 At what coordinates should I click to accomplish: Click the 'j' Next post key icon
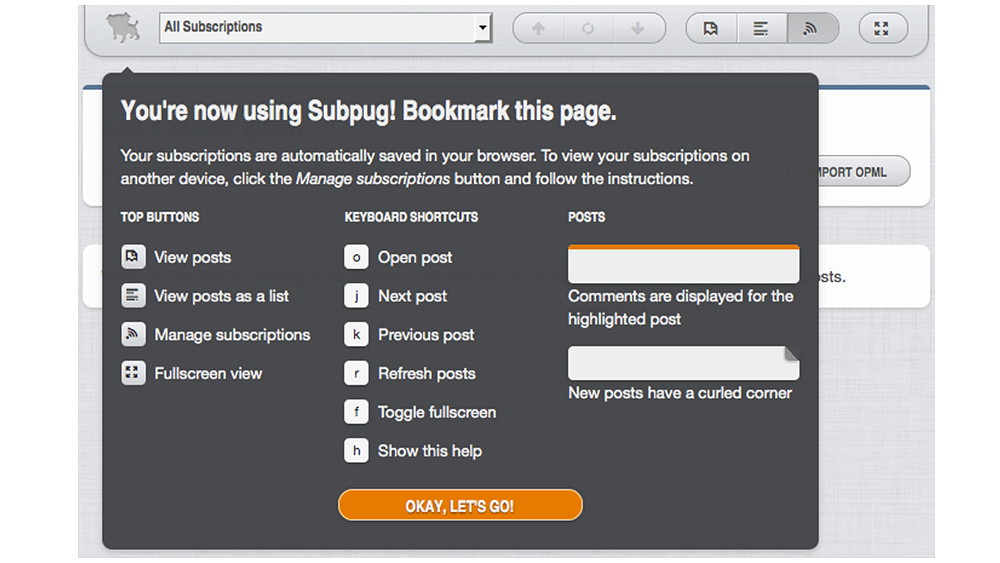pos(356,296)
